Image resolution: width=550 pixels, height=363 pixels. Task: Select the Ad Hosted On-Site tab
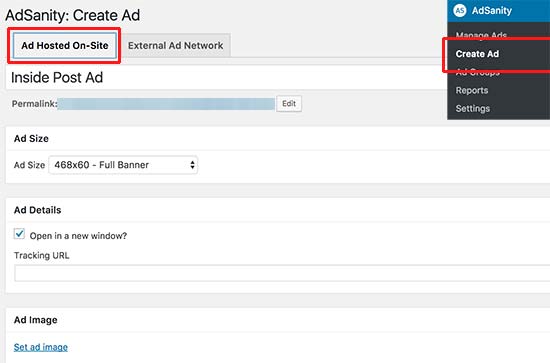pyautogui.click(x=65, y=46)
